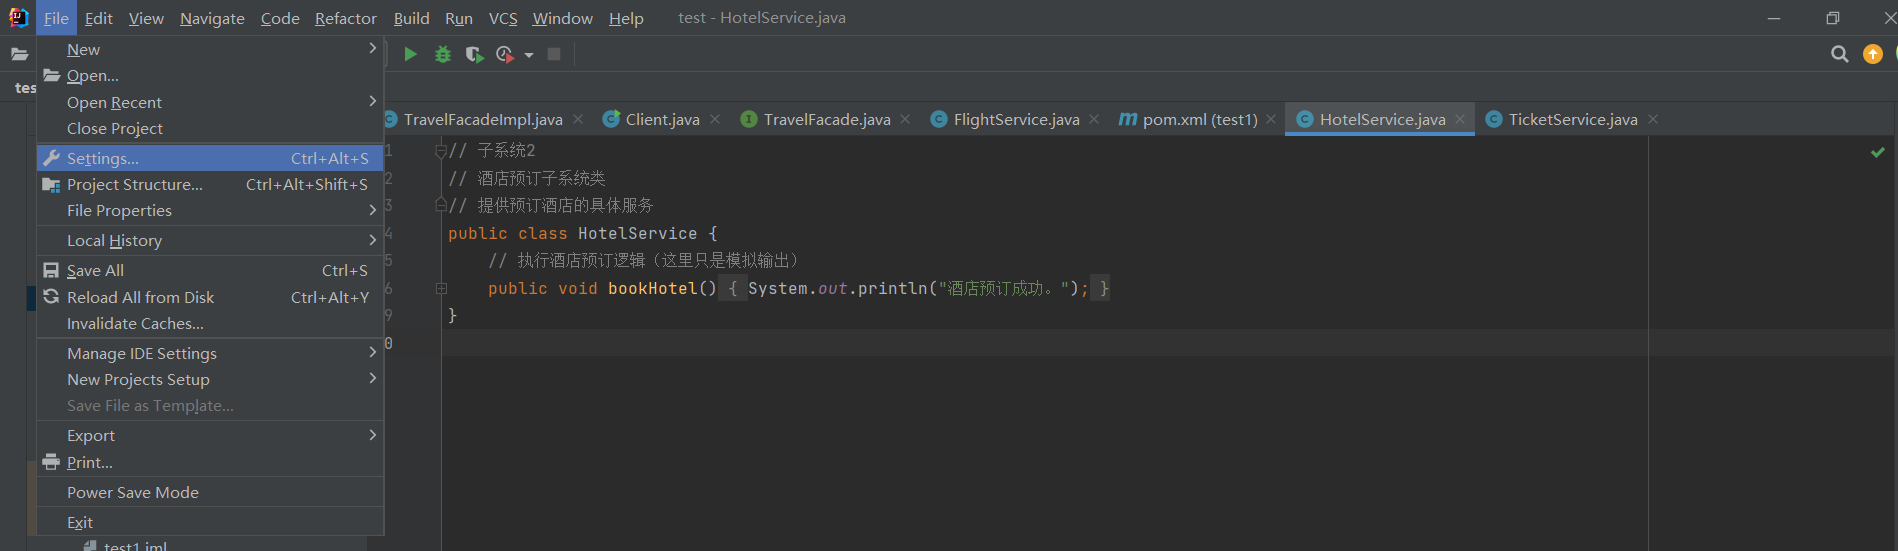Open the Edit menu
This screenshot has width=1898, height=551.
tap(99, 18)
